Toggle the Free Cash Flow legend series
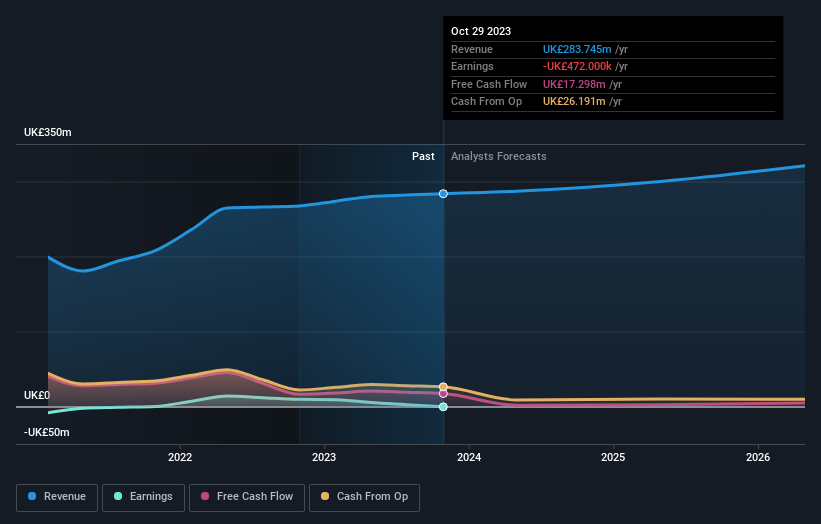 [x=247, y=497]
